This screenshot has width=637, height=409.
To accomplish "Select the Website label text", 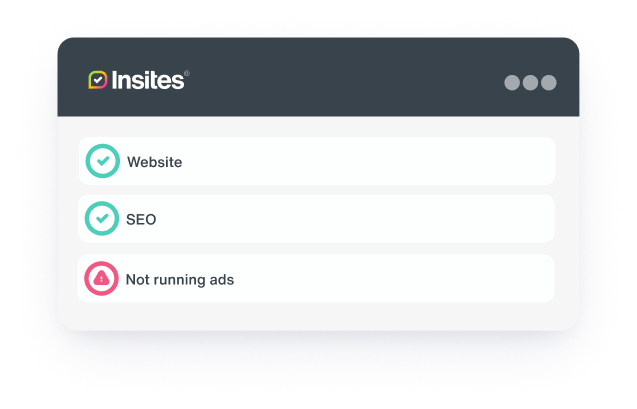I will [154, 162].
